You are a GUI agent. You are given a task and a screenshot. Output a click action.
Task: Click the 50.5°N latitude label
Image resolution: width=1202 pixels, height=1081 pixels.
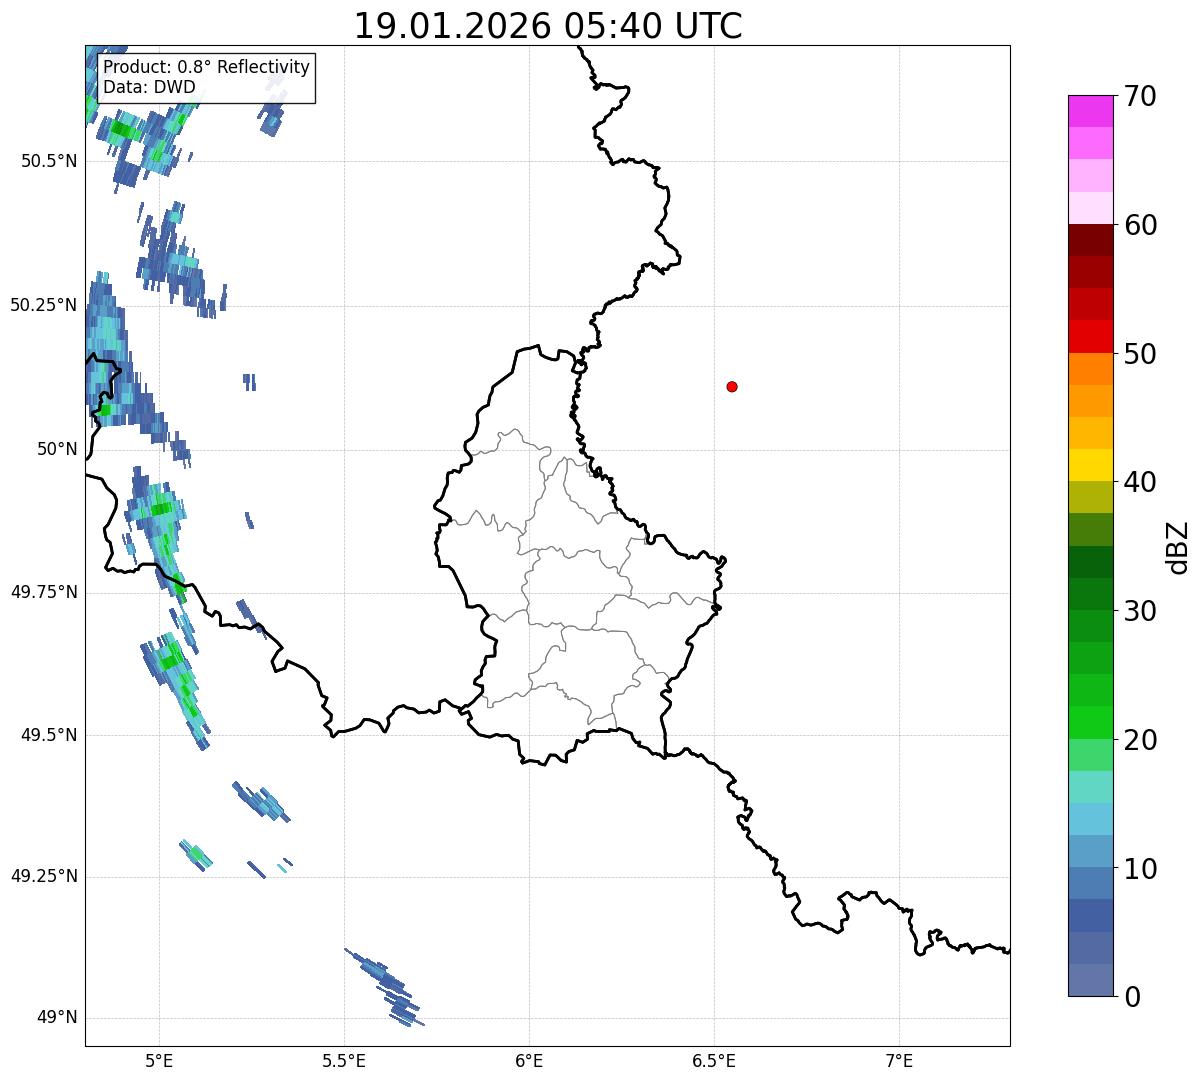point(48,161)
